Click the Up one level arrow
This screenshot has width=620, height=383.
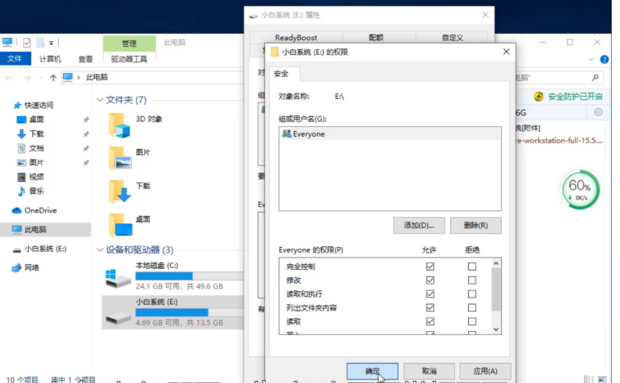pyautogui.click(x=53, y=77)
